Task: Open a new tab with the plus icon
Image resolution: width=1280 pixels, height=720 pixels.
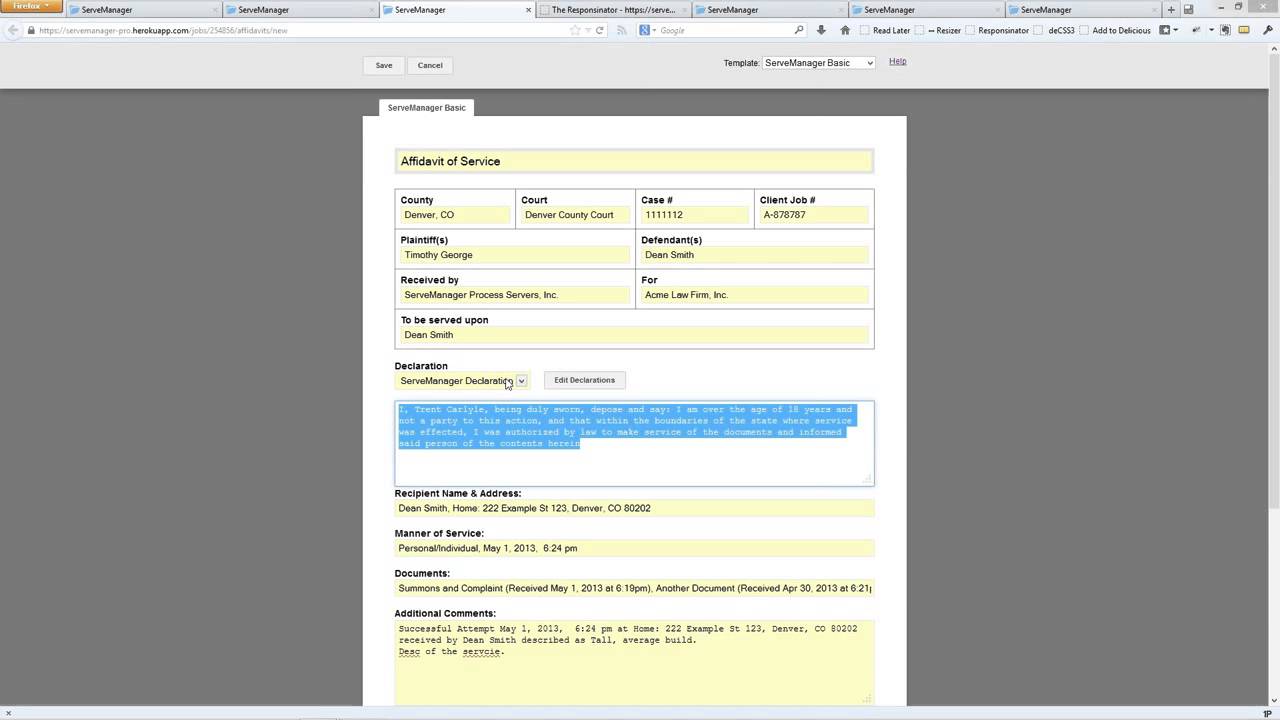Action: (1171, 10)
